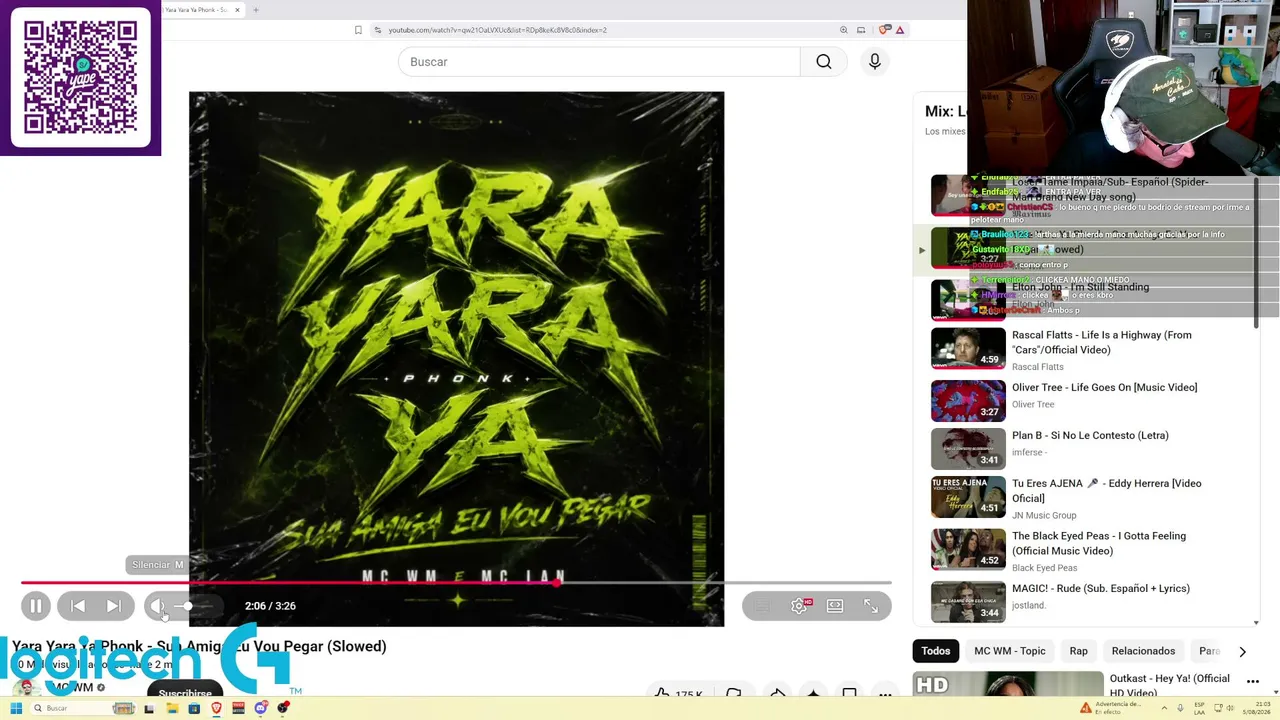This screenshot has height=720, width=1280.
Task: Enter fullscreen in the video player
Action: click(871, 605)
